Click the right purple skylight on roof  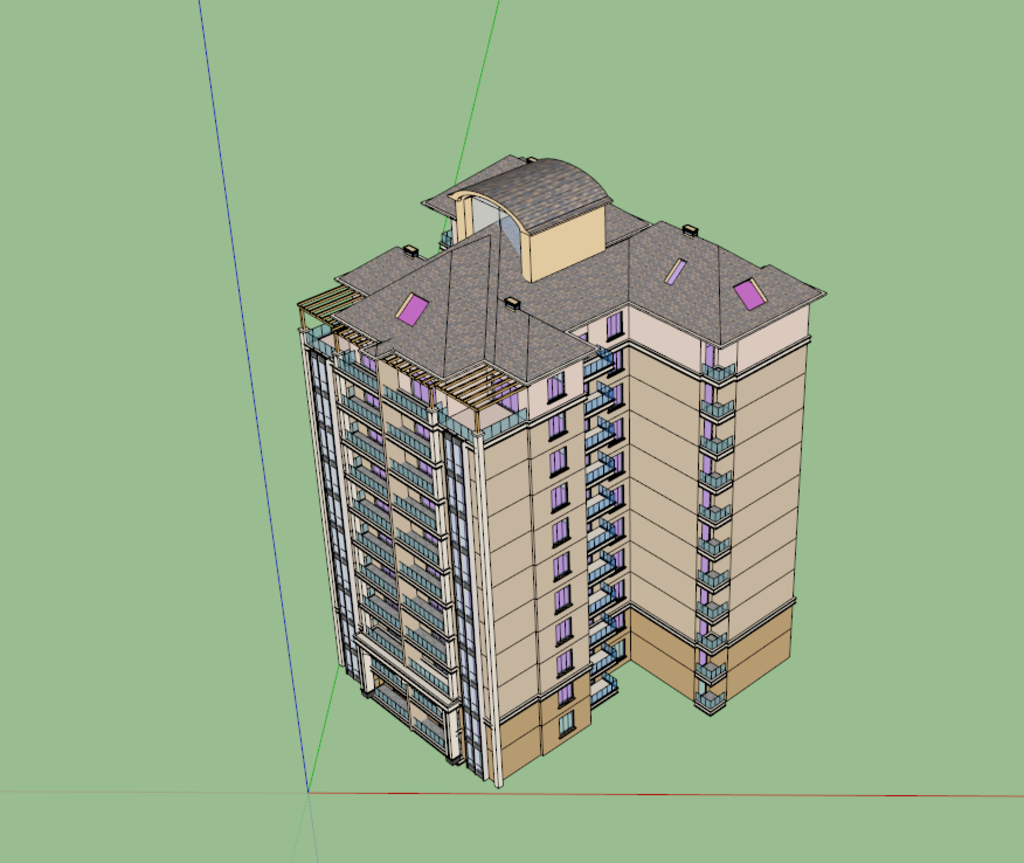point(749,293)
